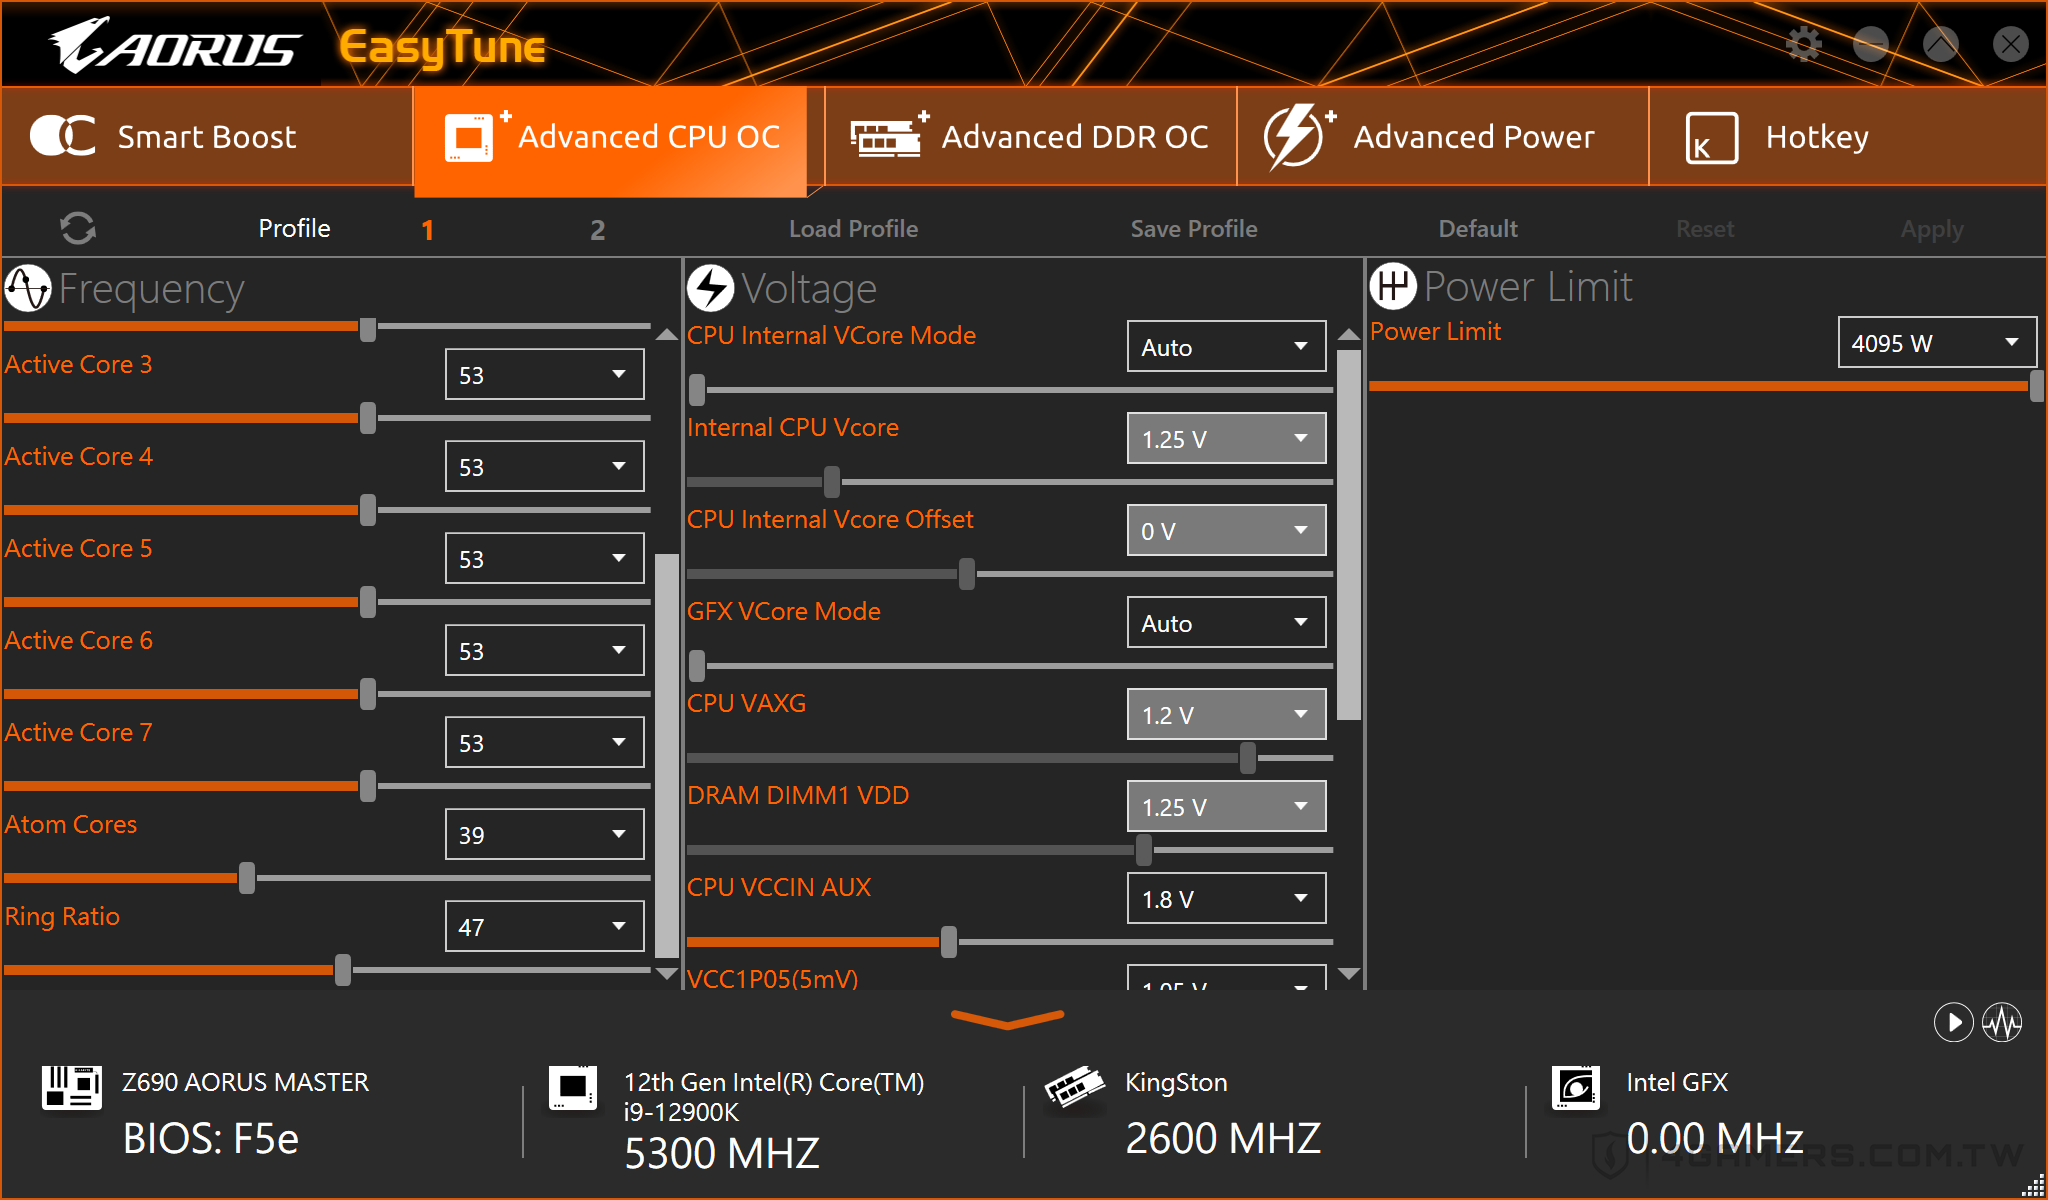Click the BIOS: F5e text

[211, 1139]
